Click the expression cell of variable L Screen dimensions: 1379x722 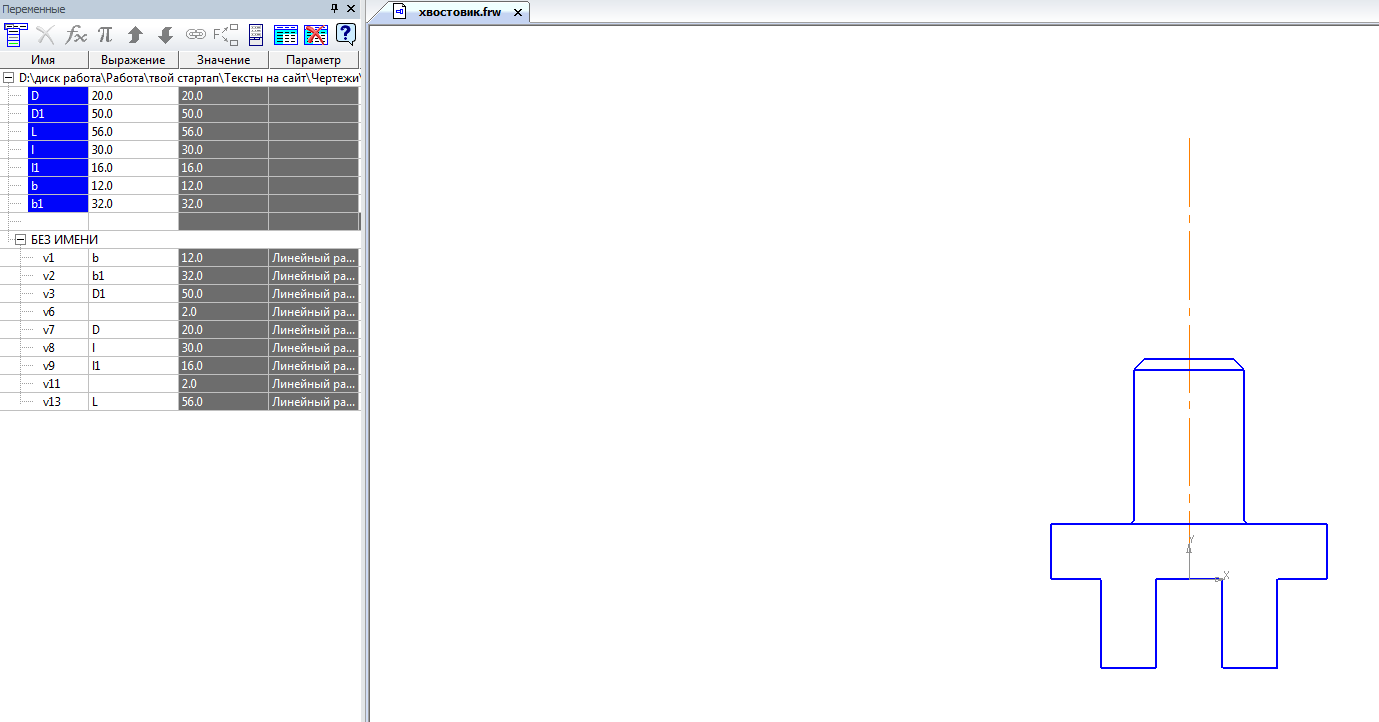tap(133, 132)
